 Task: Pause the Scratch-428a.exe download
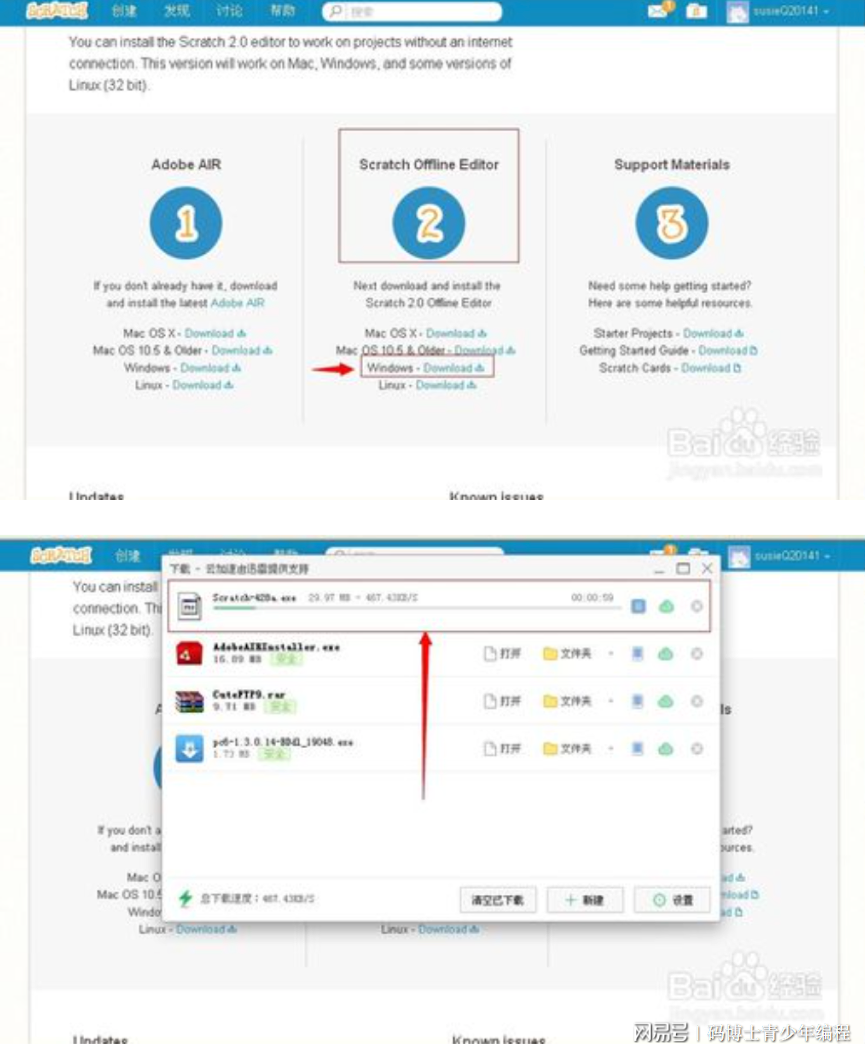pos(638,606)
